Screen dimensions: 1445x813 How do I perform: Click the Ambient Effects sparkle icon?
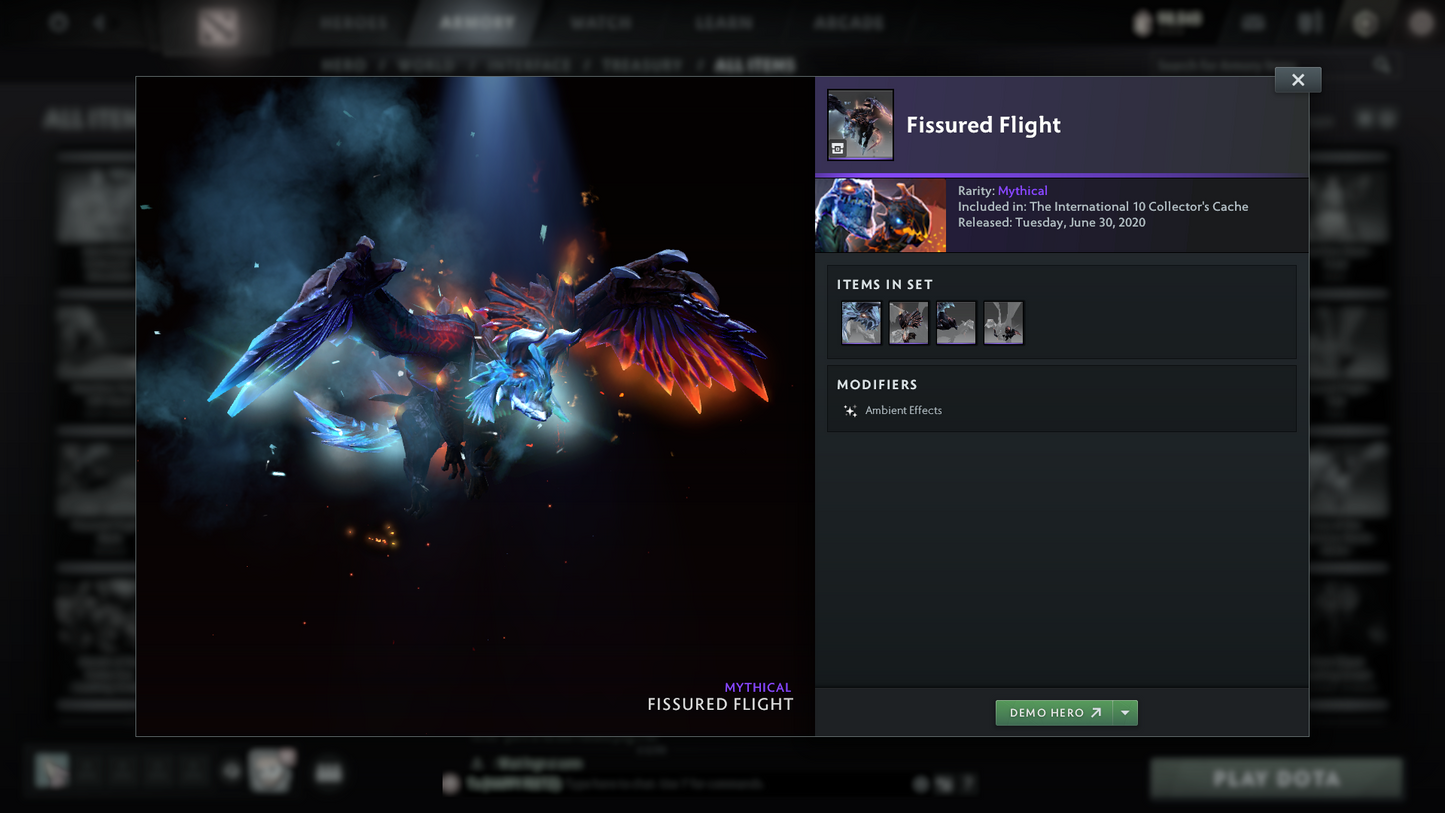click(850, 411)
